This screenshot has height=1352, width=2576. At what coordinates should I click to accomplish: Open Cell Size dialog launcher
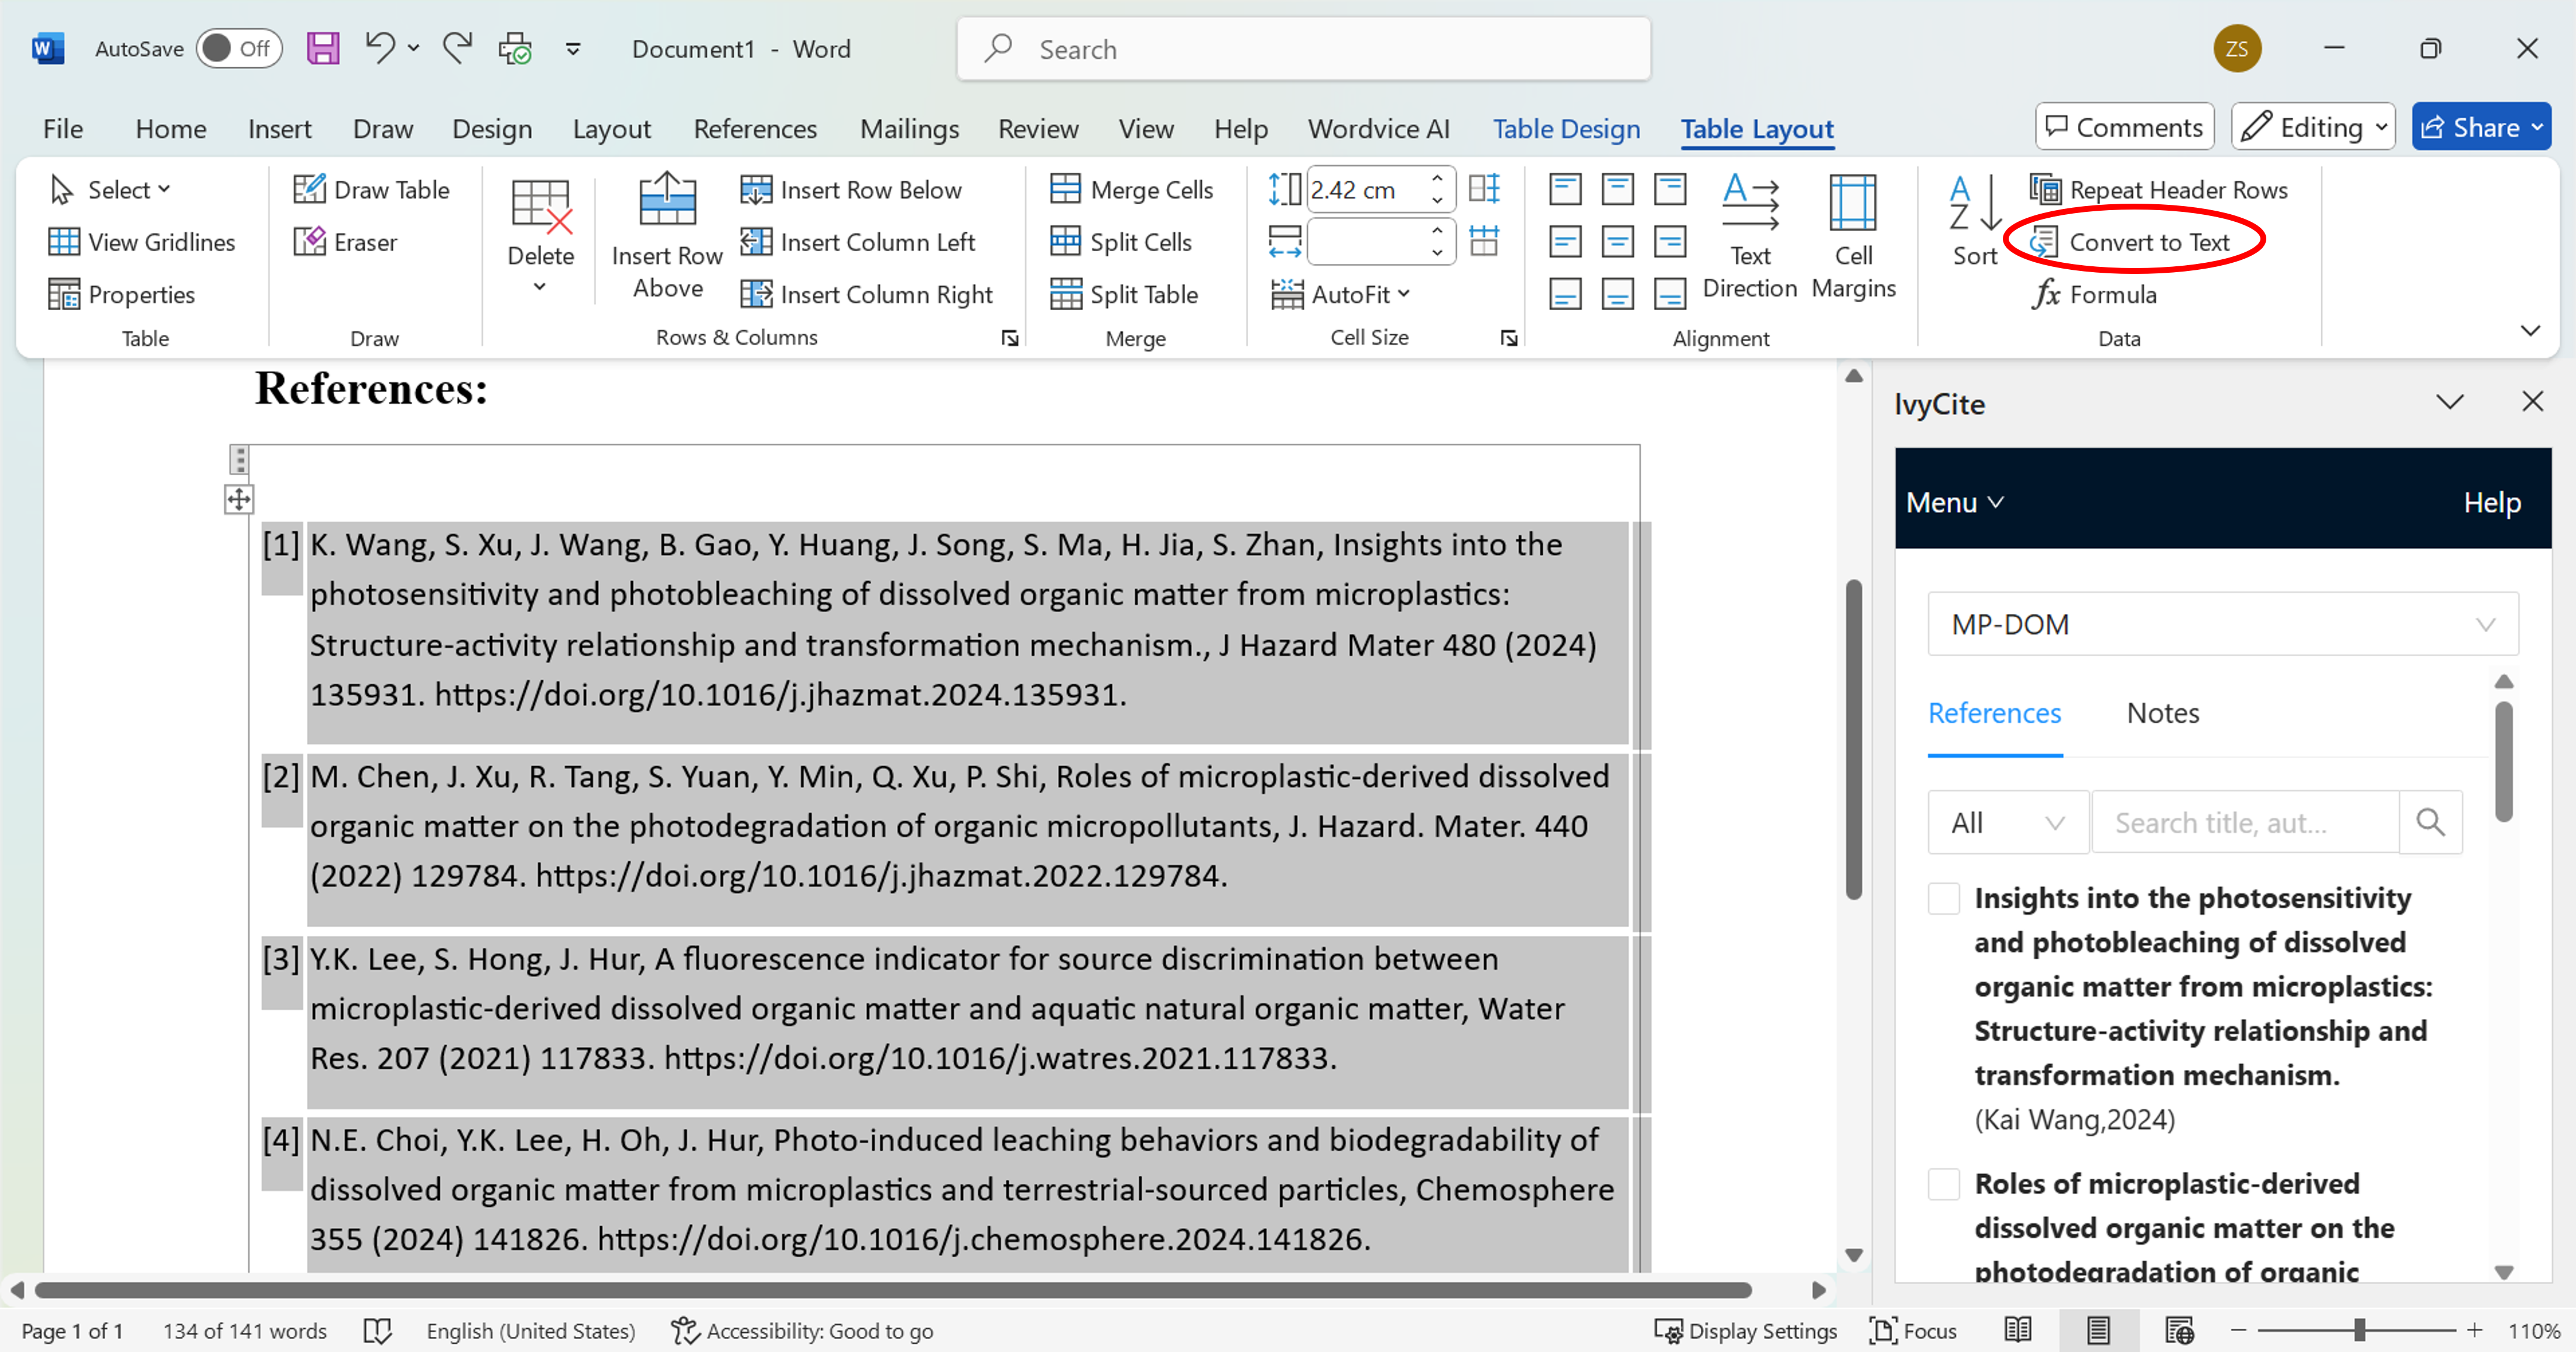1509,338
